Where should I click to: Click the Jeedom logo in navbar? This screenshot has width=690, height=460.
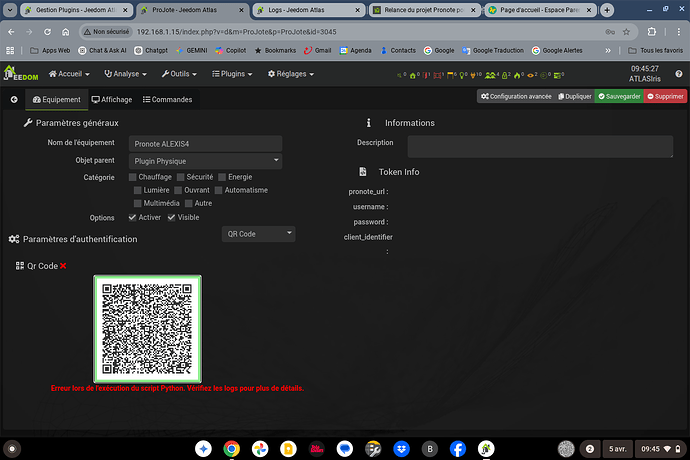[21, 74]
